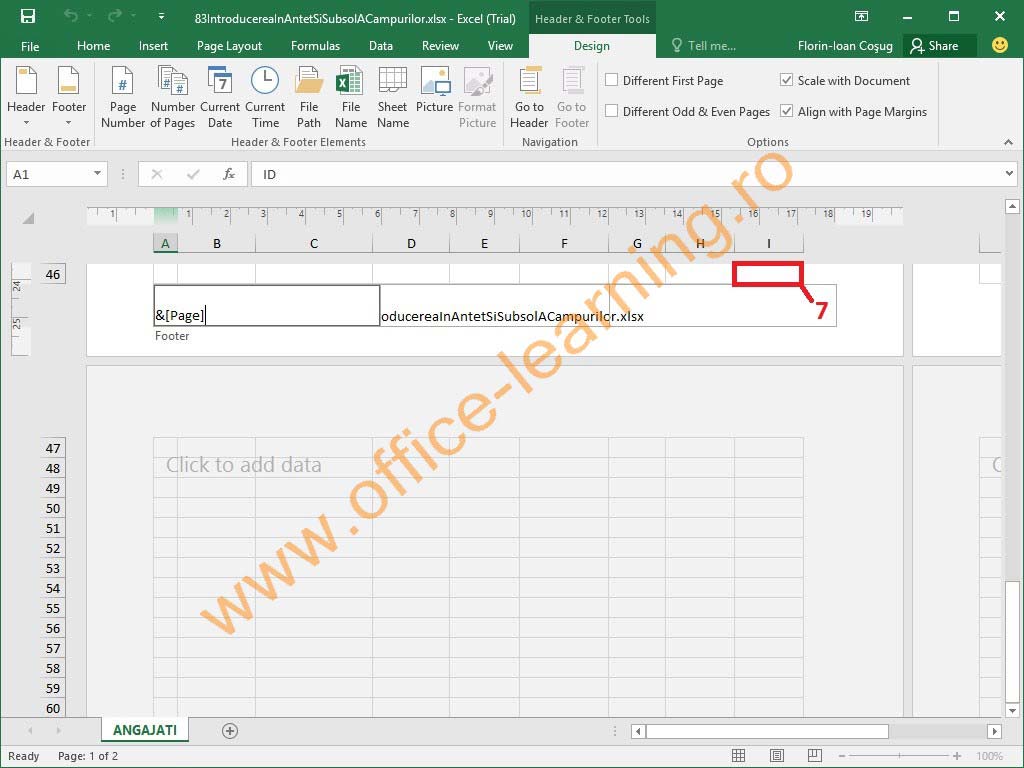Confirm the formula bar entry
This screenshot has height=768, width=1024.
(x=193, y=174)
